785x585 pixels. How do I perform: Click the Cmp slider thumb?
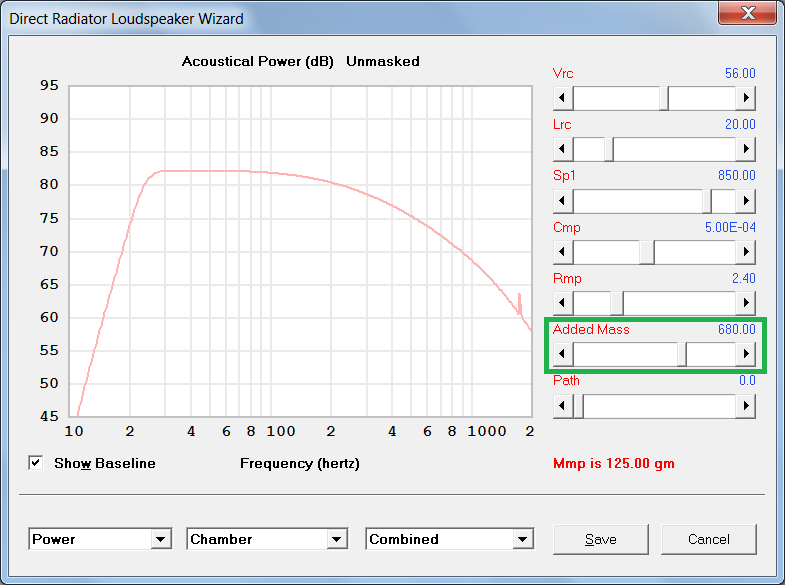(647, 252)
